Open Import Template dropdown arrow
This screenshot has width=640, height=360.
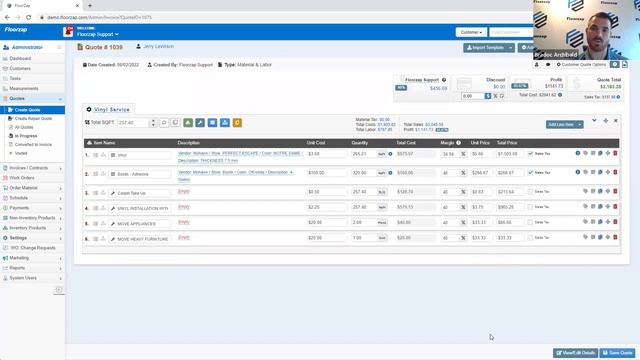[x=511, y=48]
